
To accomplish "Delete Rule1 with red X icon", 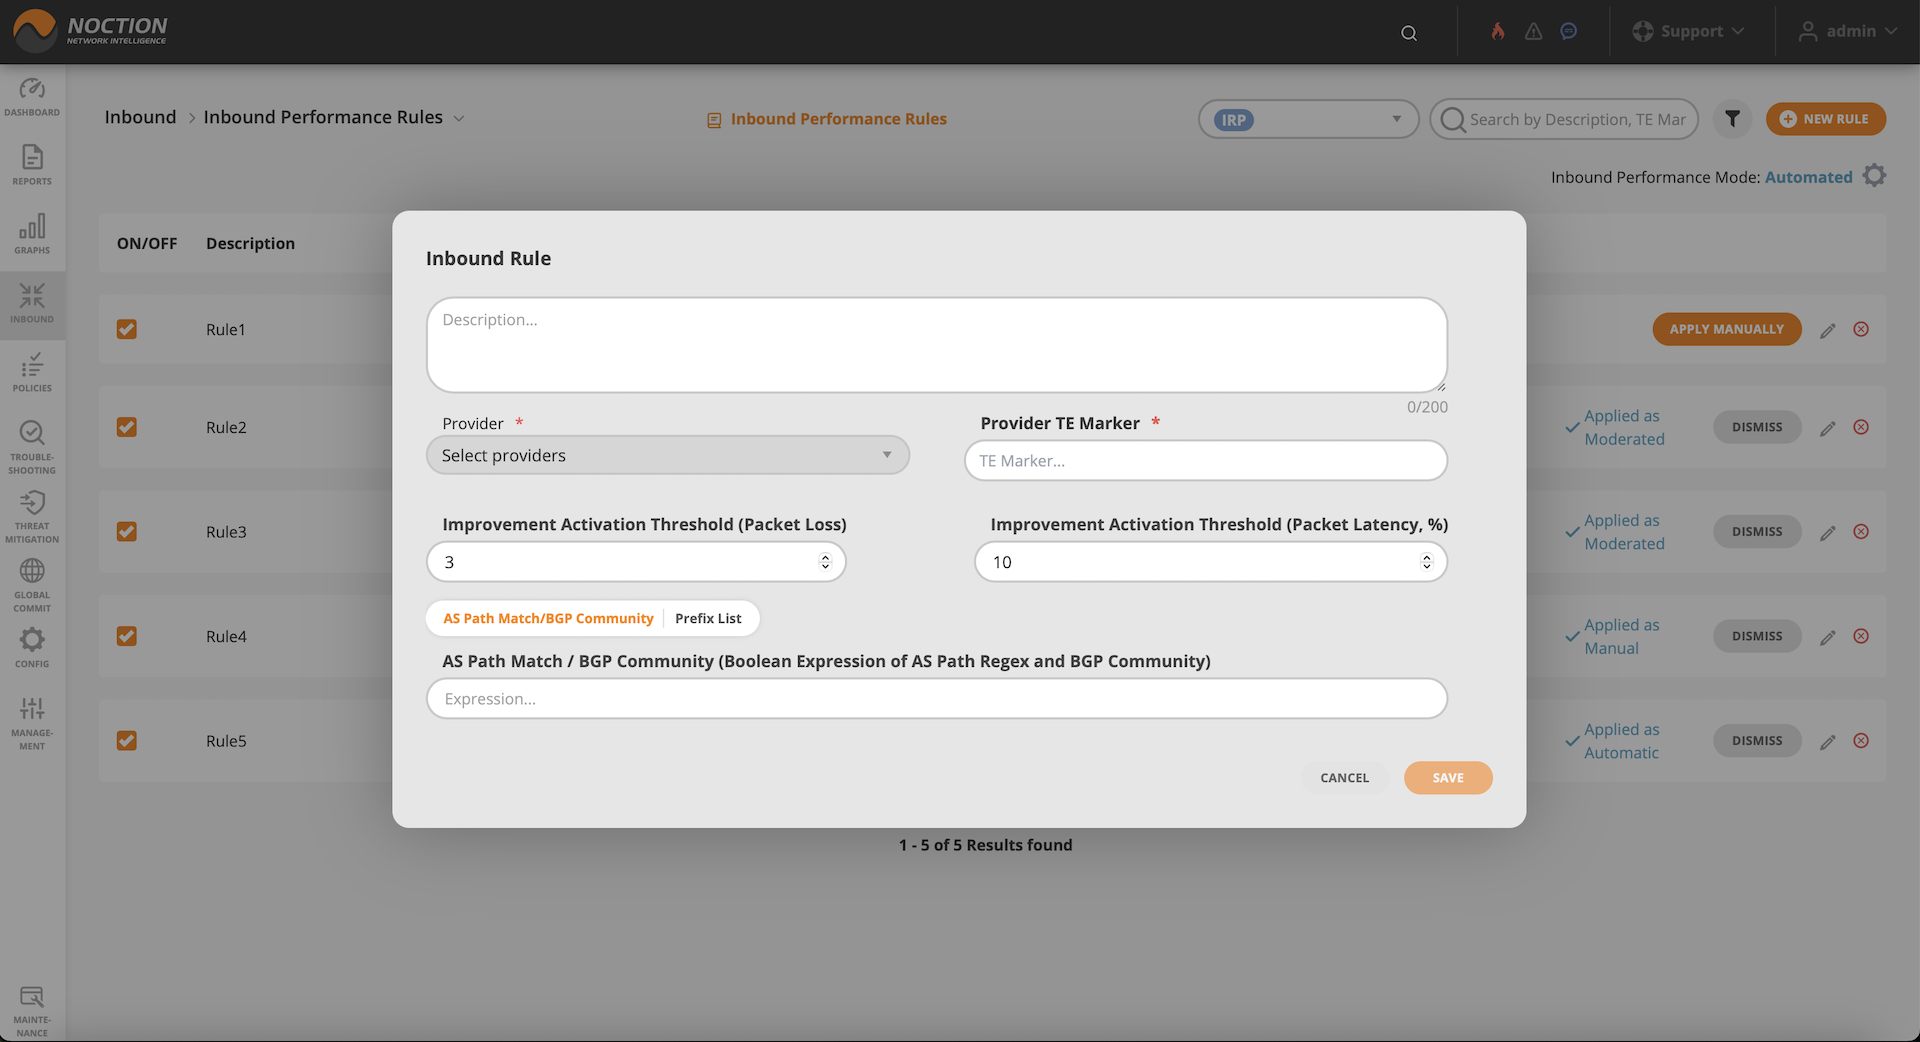I will click(1861, 329).
